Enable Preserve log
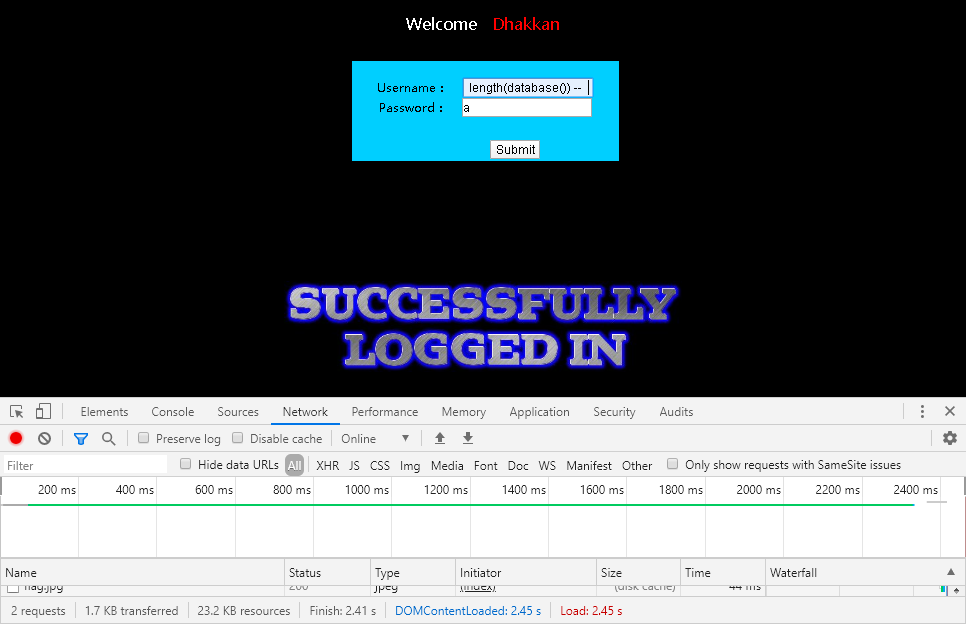 coord(144,438)
